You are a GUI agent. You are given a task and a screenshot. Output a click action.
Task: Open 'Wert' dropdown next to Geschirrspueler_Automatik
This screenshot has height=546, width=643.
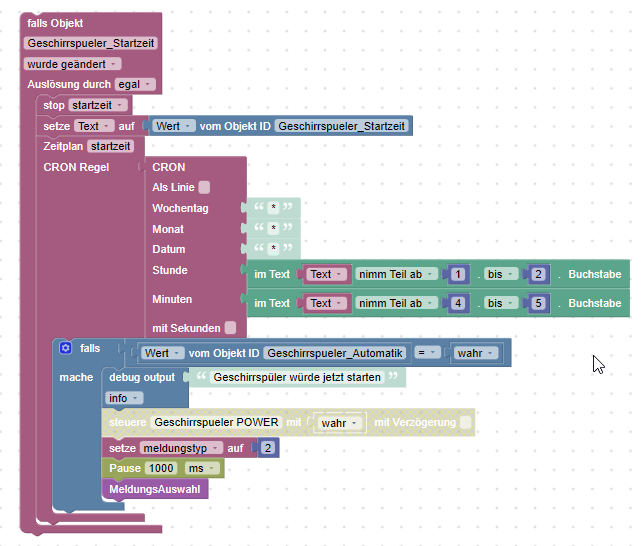(x=162, y=353)
